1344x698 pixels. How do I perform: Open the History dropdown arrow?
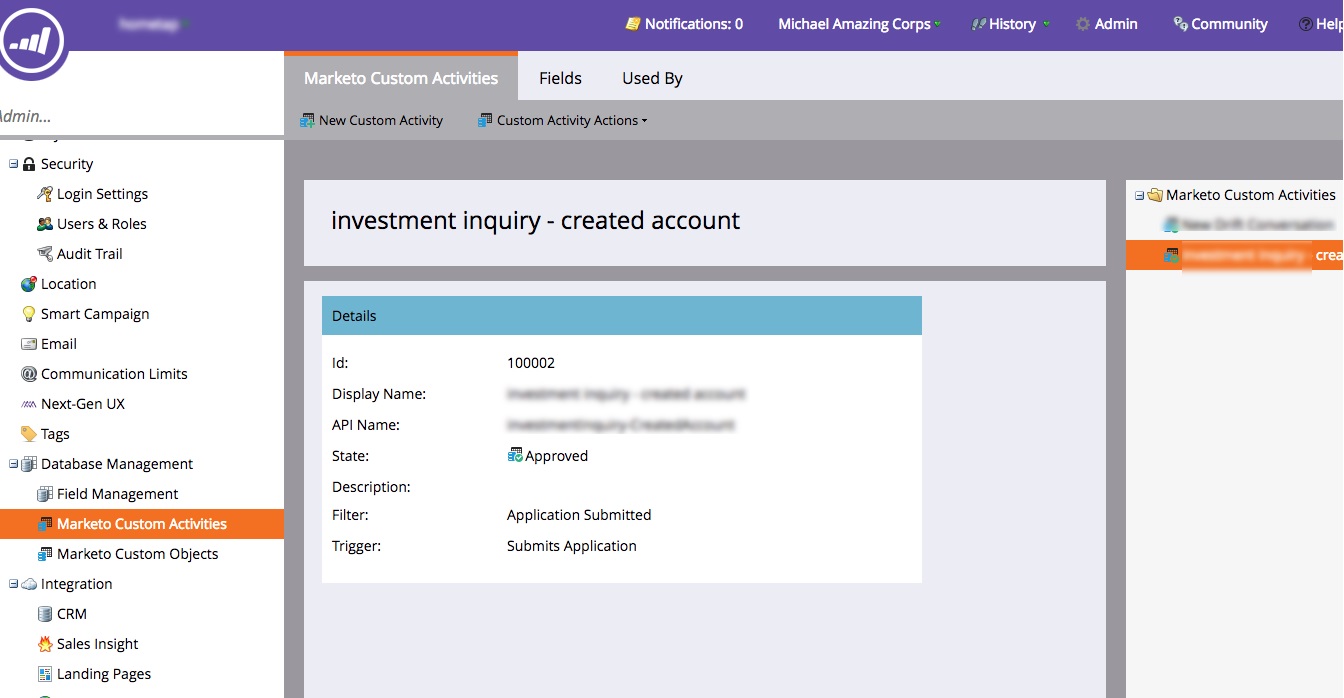[1046, 24]
